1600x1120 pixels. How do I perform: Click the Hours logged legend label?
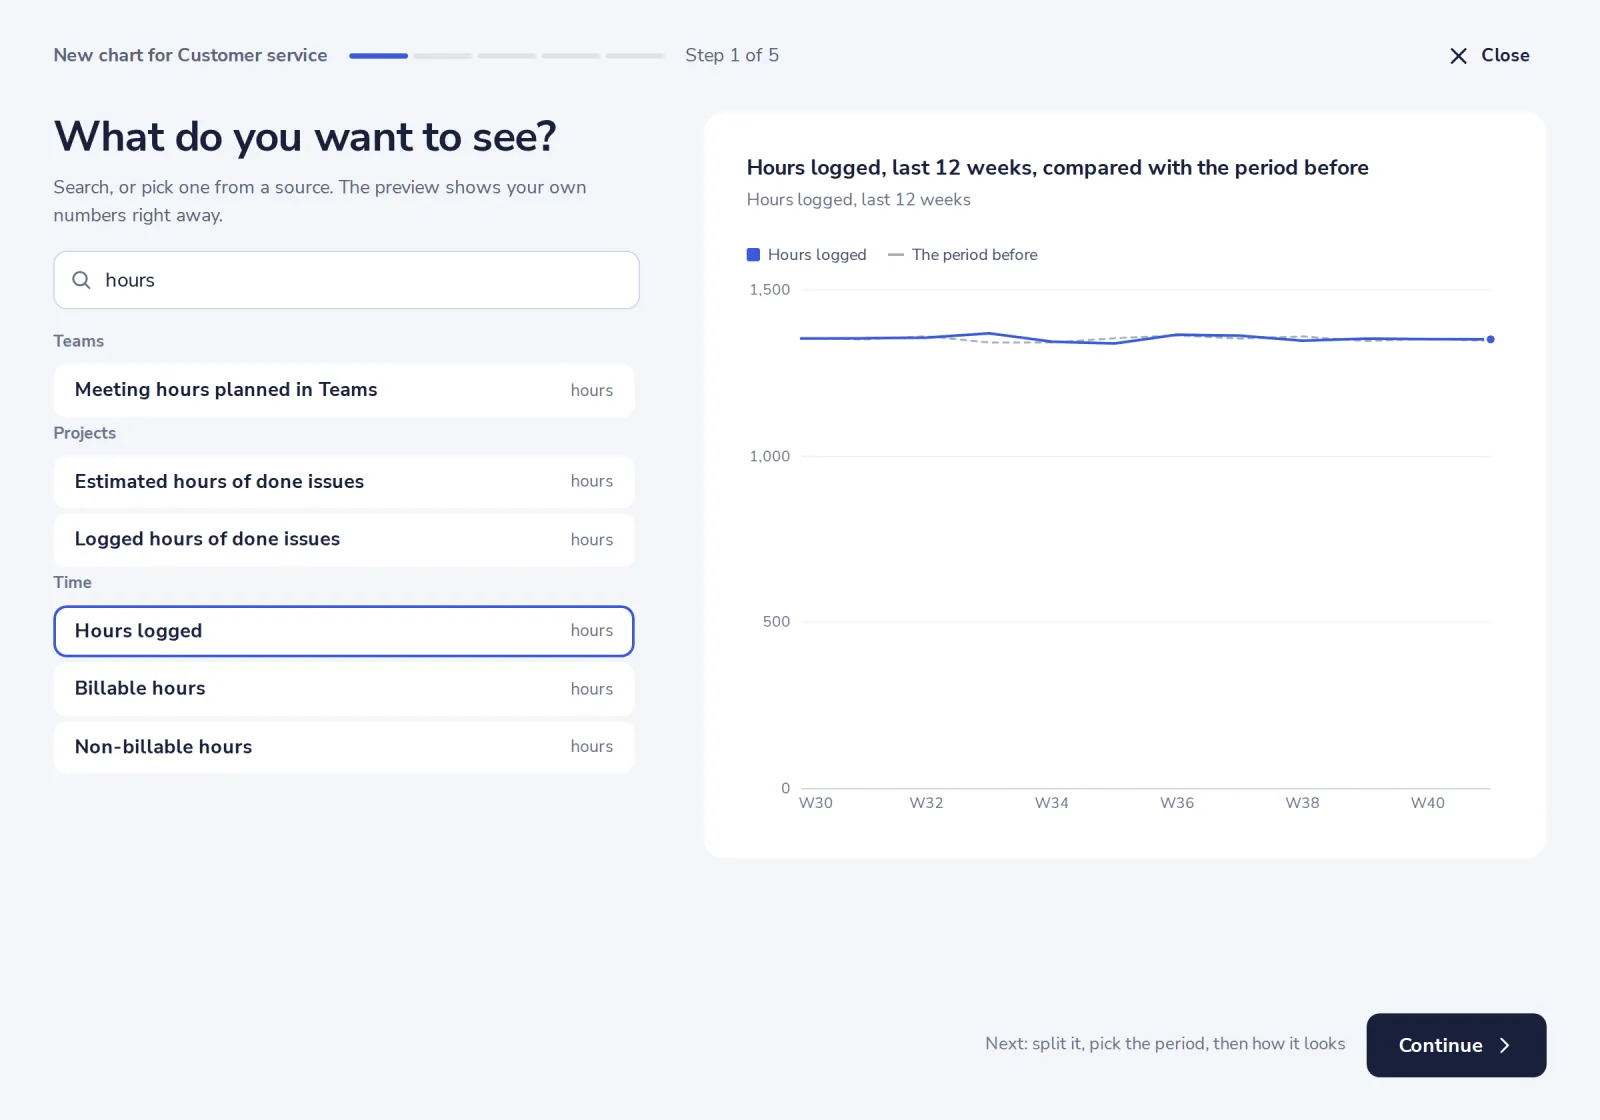[x=817, y=255]
